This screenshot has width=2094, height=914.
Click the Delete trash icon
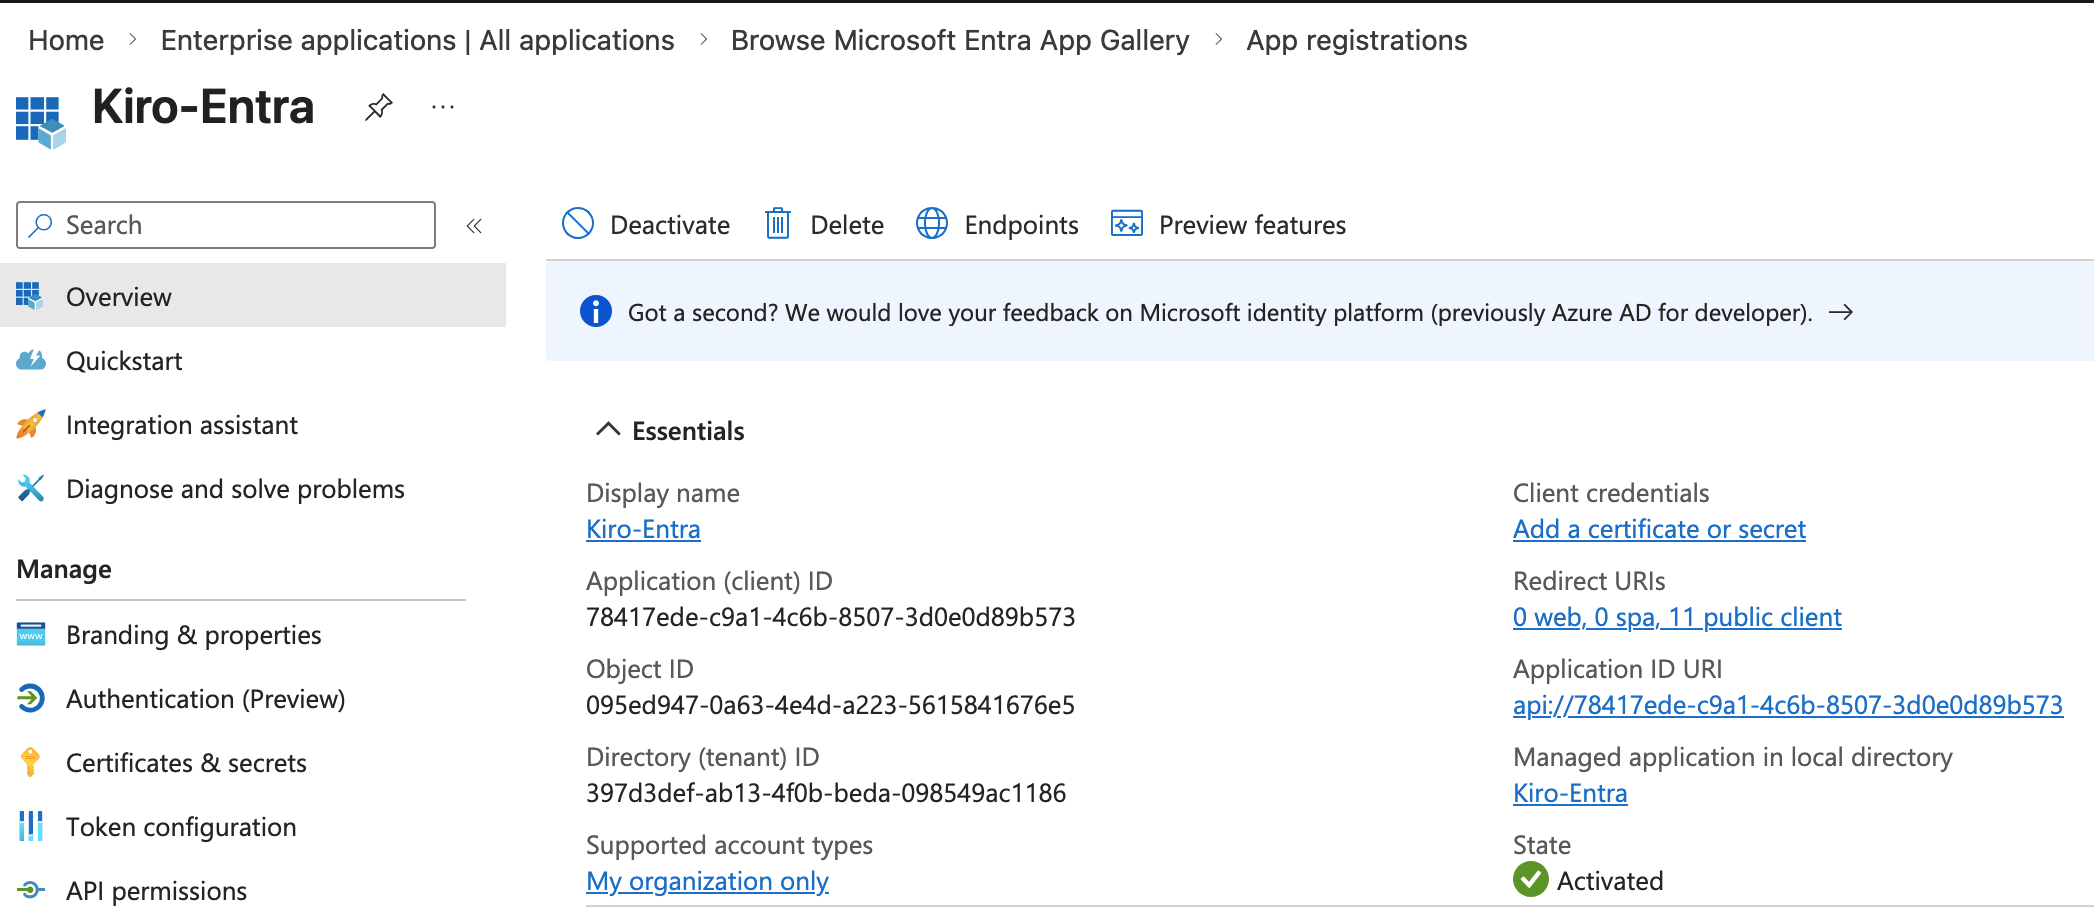click(778, 224)
